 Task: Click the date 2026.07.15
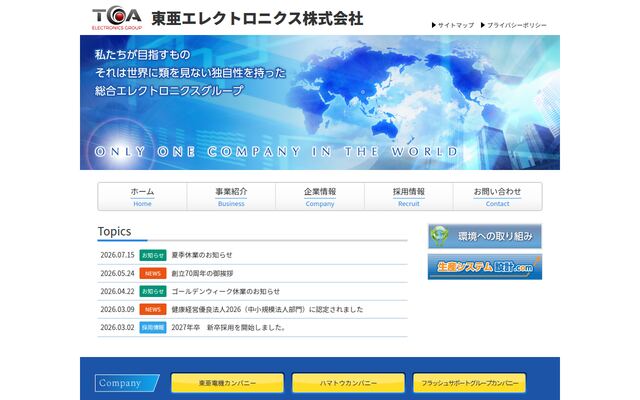118,255
